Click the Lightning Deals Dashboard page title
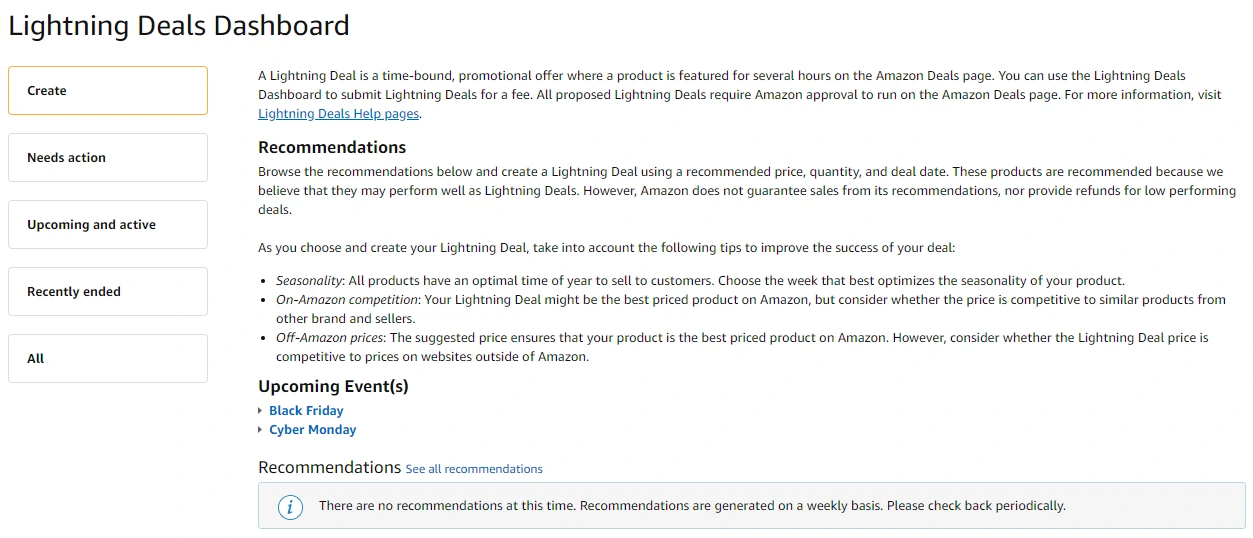The width and height of the screenshot is (1253, 538). click(179, 26)
